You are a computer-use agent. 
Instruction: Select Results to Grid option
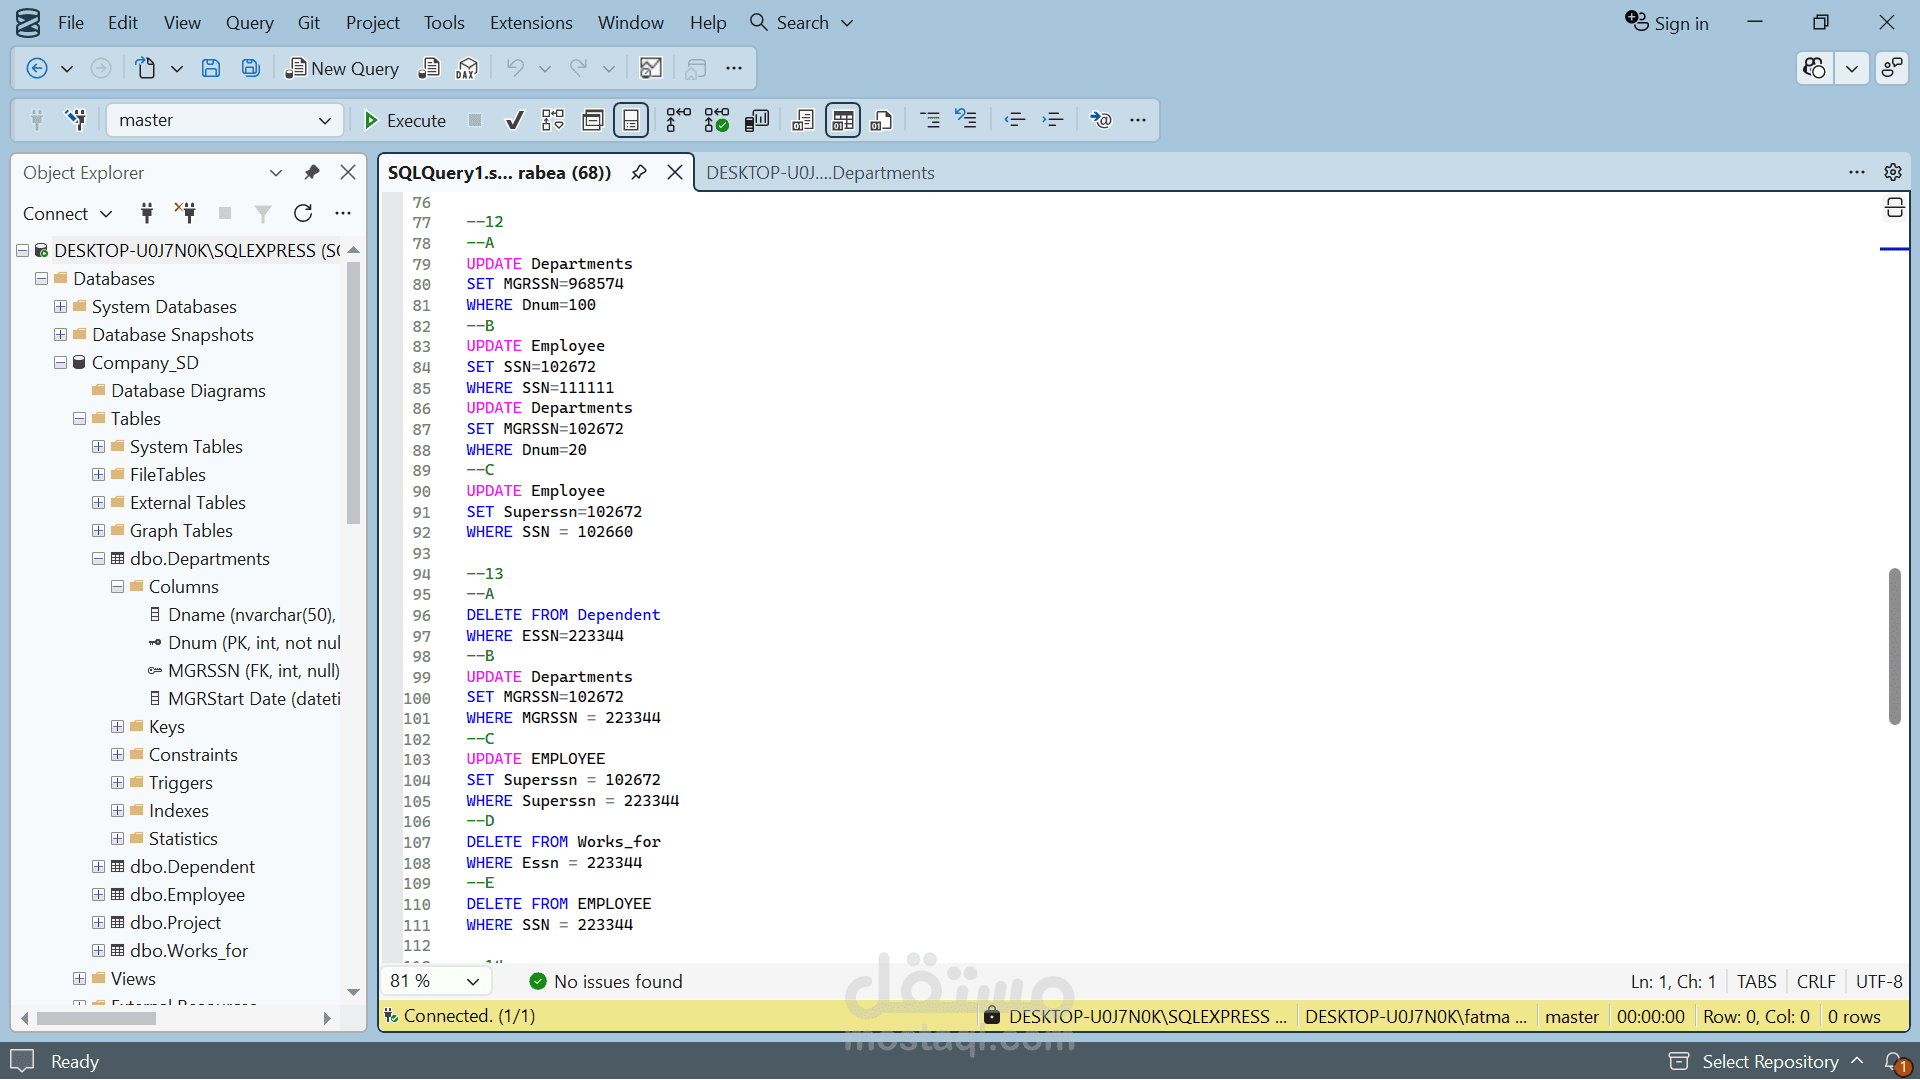(843, 120)
